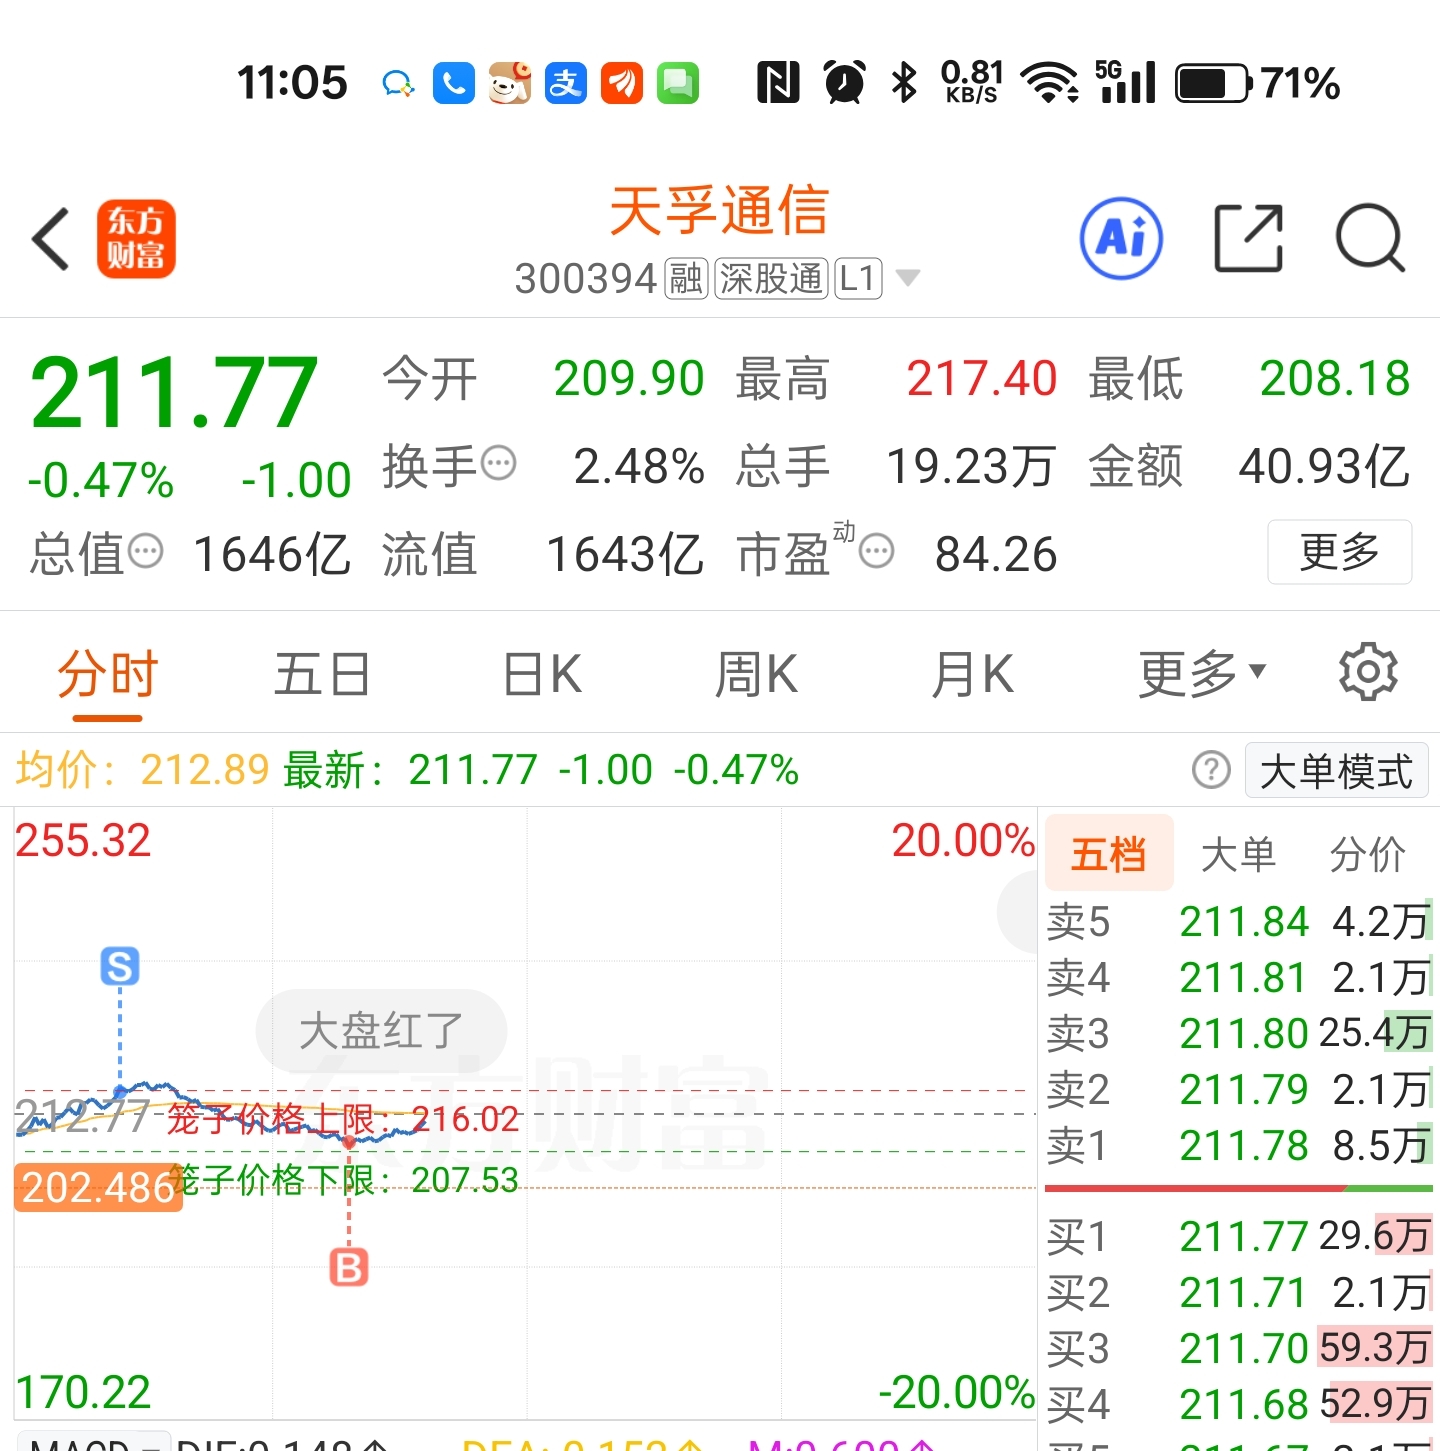Switch to the 大单 tab

pyautogui.click(x=1238, y=855)
